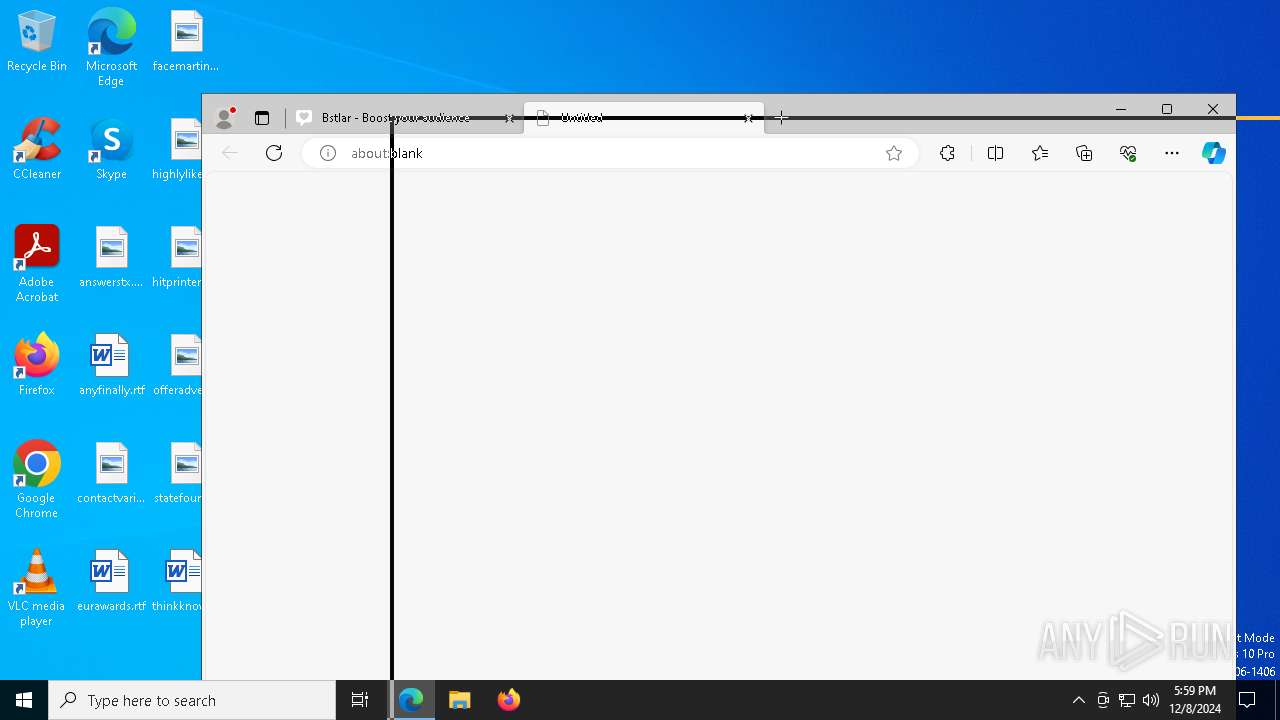Focus the about:blank address bar

click(610, 153)
